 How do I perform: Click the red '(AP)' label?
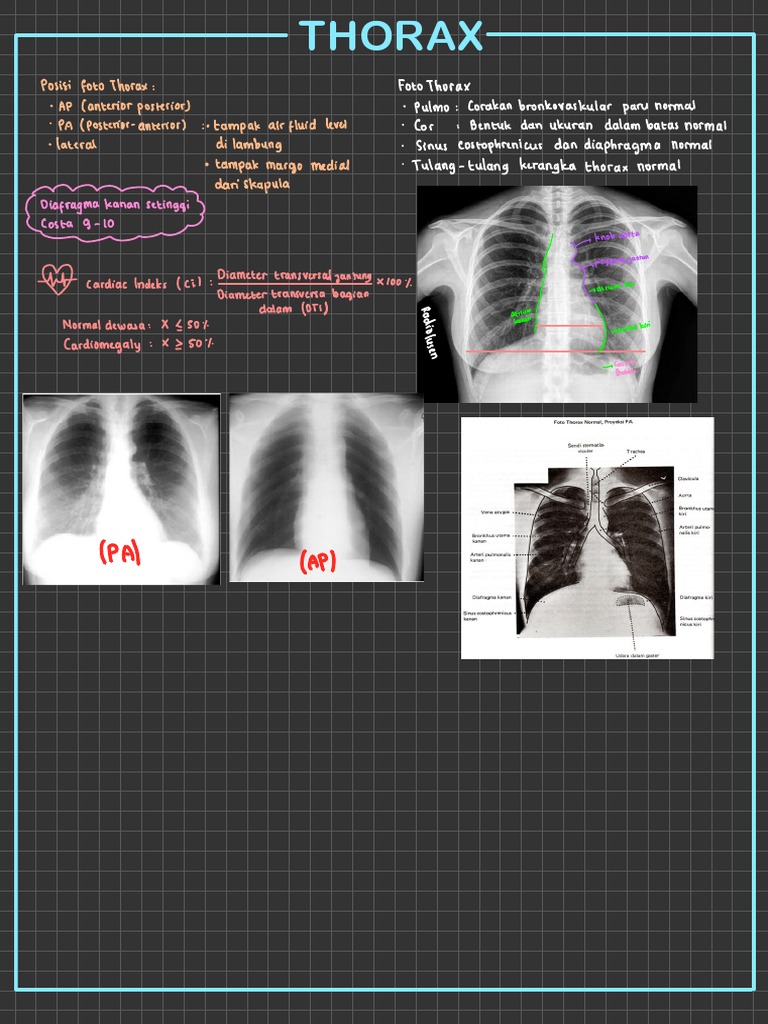tap(318, 561)
